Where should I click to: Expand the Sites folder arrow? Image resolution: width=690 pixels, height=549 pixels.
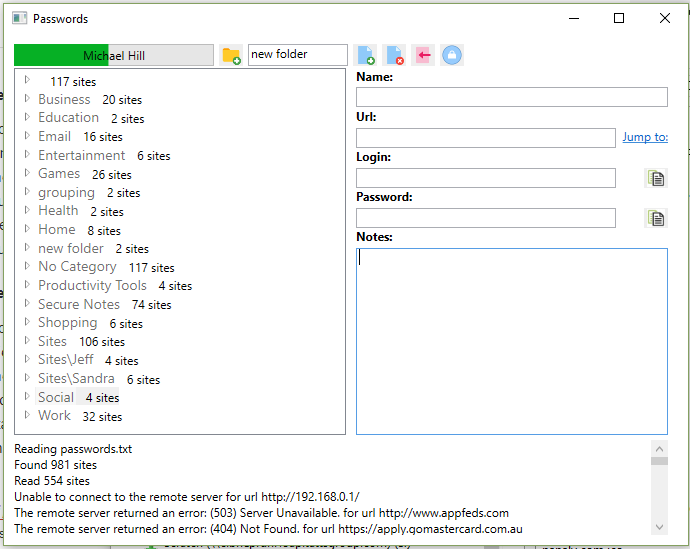click(27, 340)
